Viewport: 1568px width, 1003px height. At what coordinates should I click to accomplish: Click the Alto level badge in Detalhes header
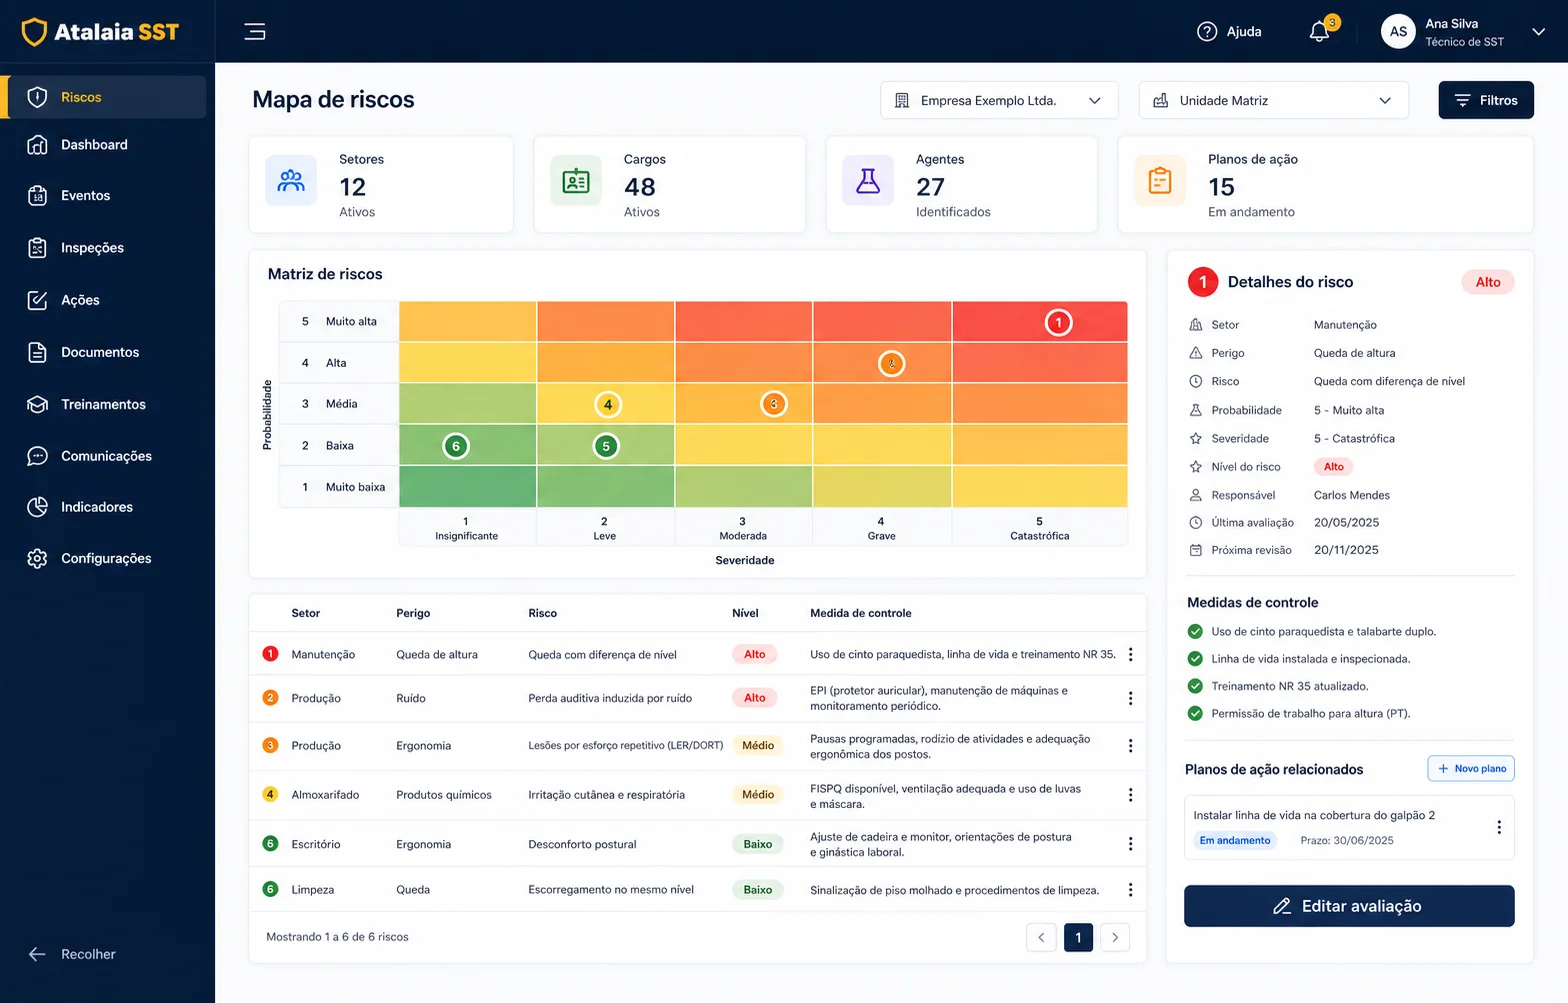(1488, 282)
